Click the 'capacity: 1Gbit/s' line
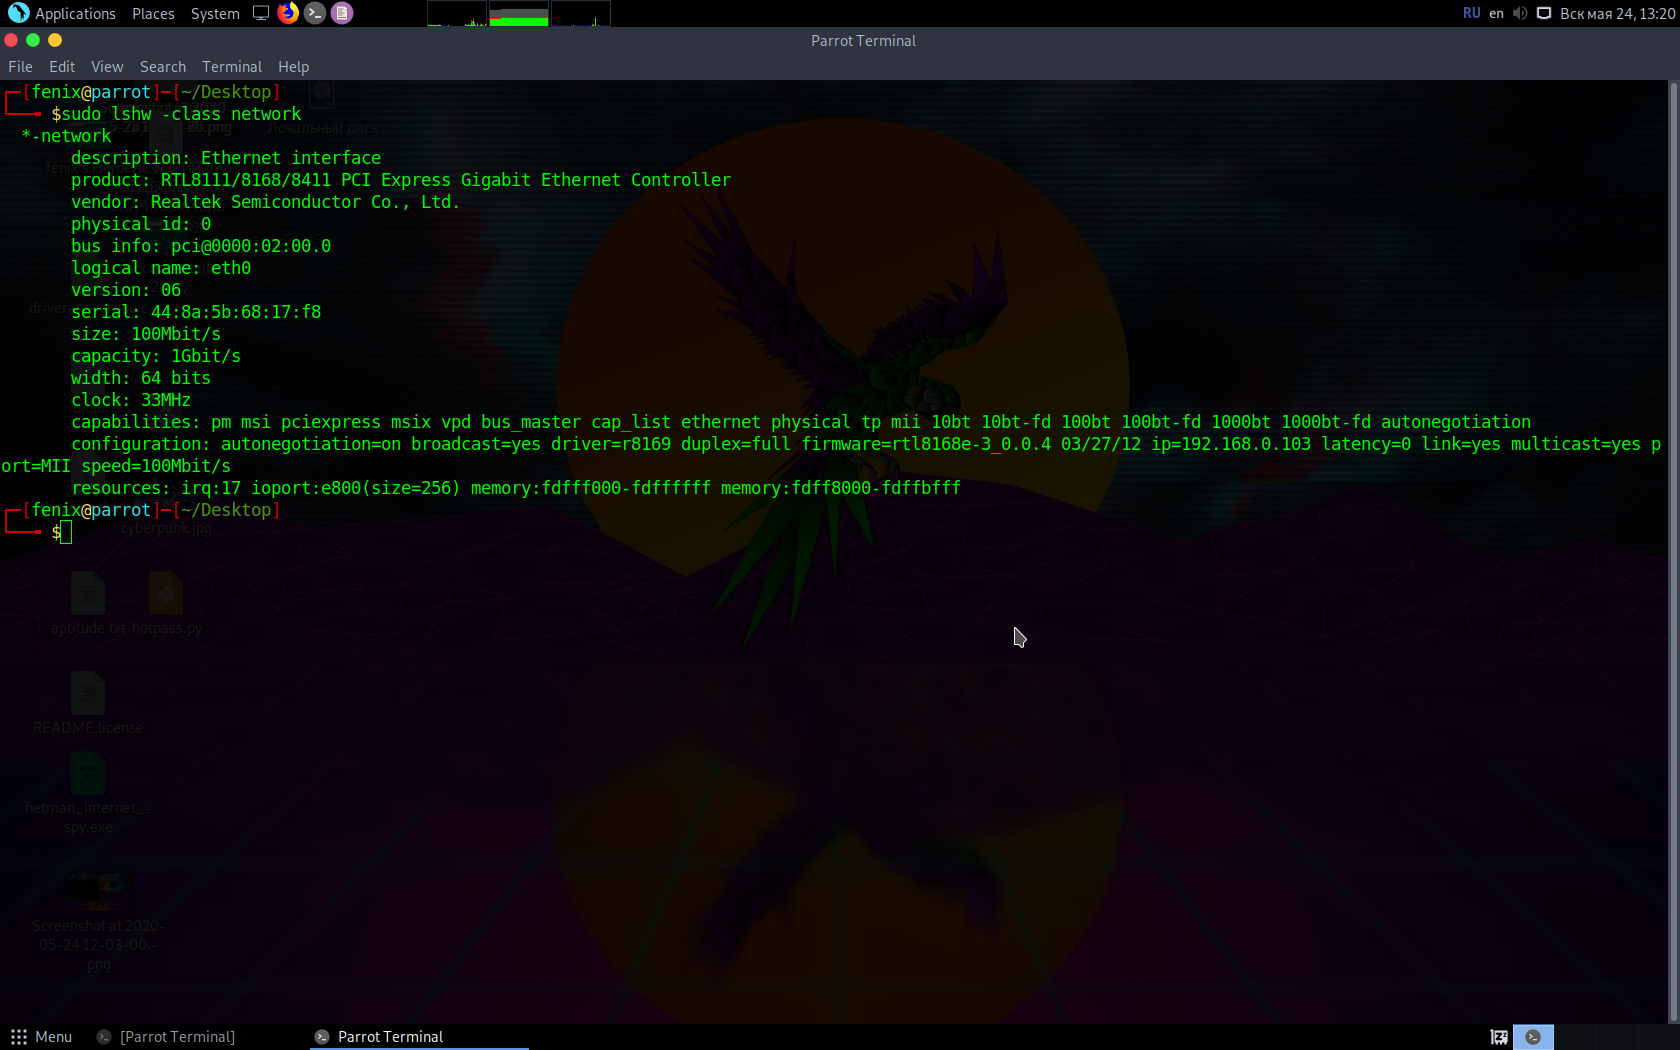Screen dimensions: 1680x1050 (x=156, y=356)
